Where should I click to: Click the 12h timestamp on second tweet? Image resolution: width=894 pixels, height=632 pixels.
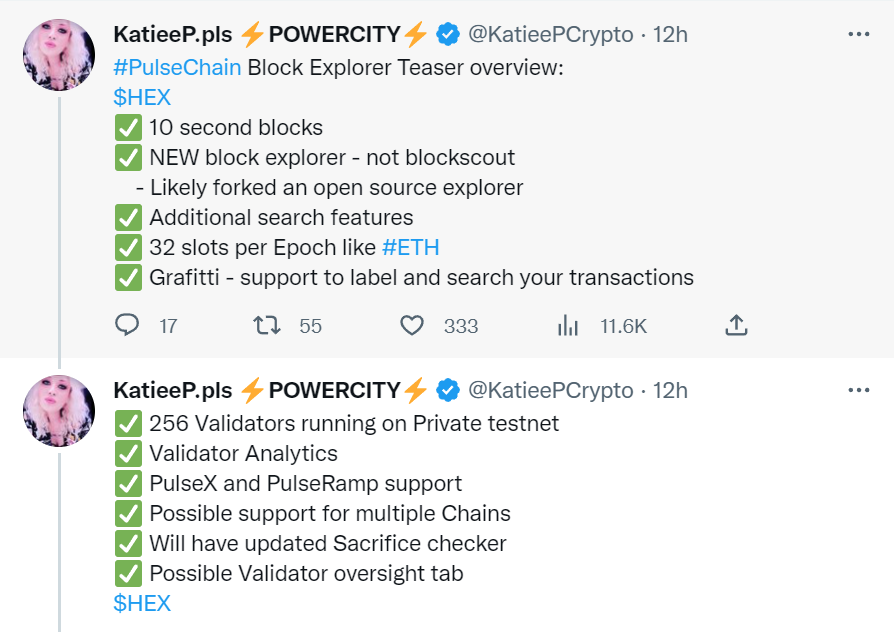click(x=670, y=390)
